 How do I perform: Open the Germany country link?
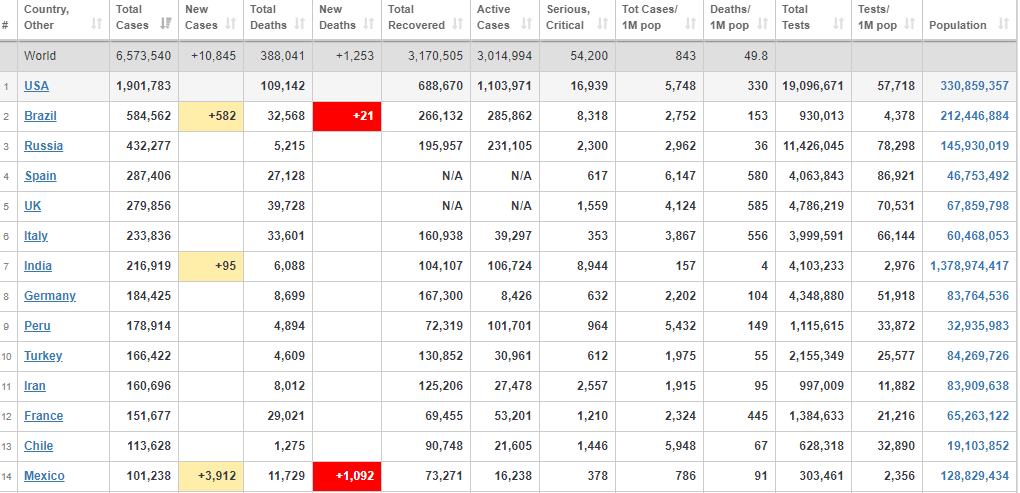(50, 295)
